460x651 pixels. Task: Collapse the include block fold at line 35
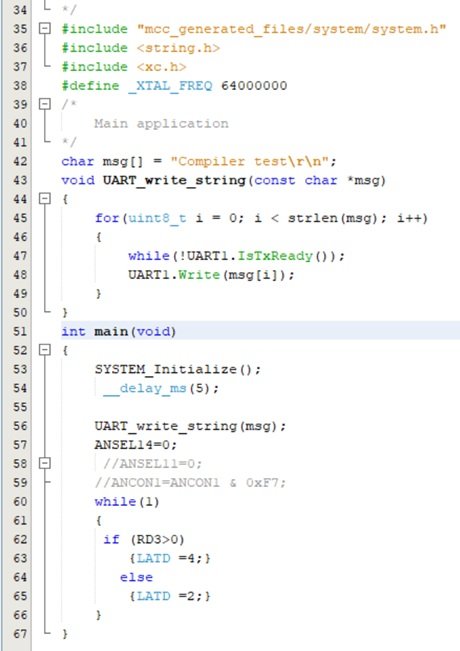tap(44, 29)
